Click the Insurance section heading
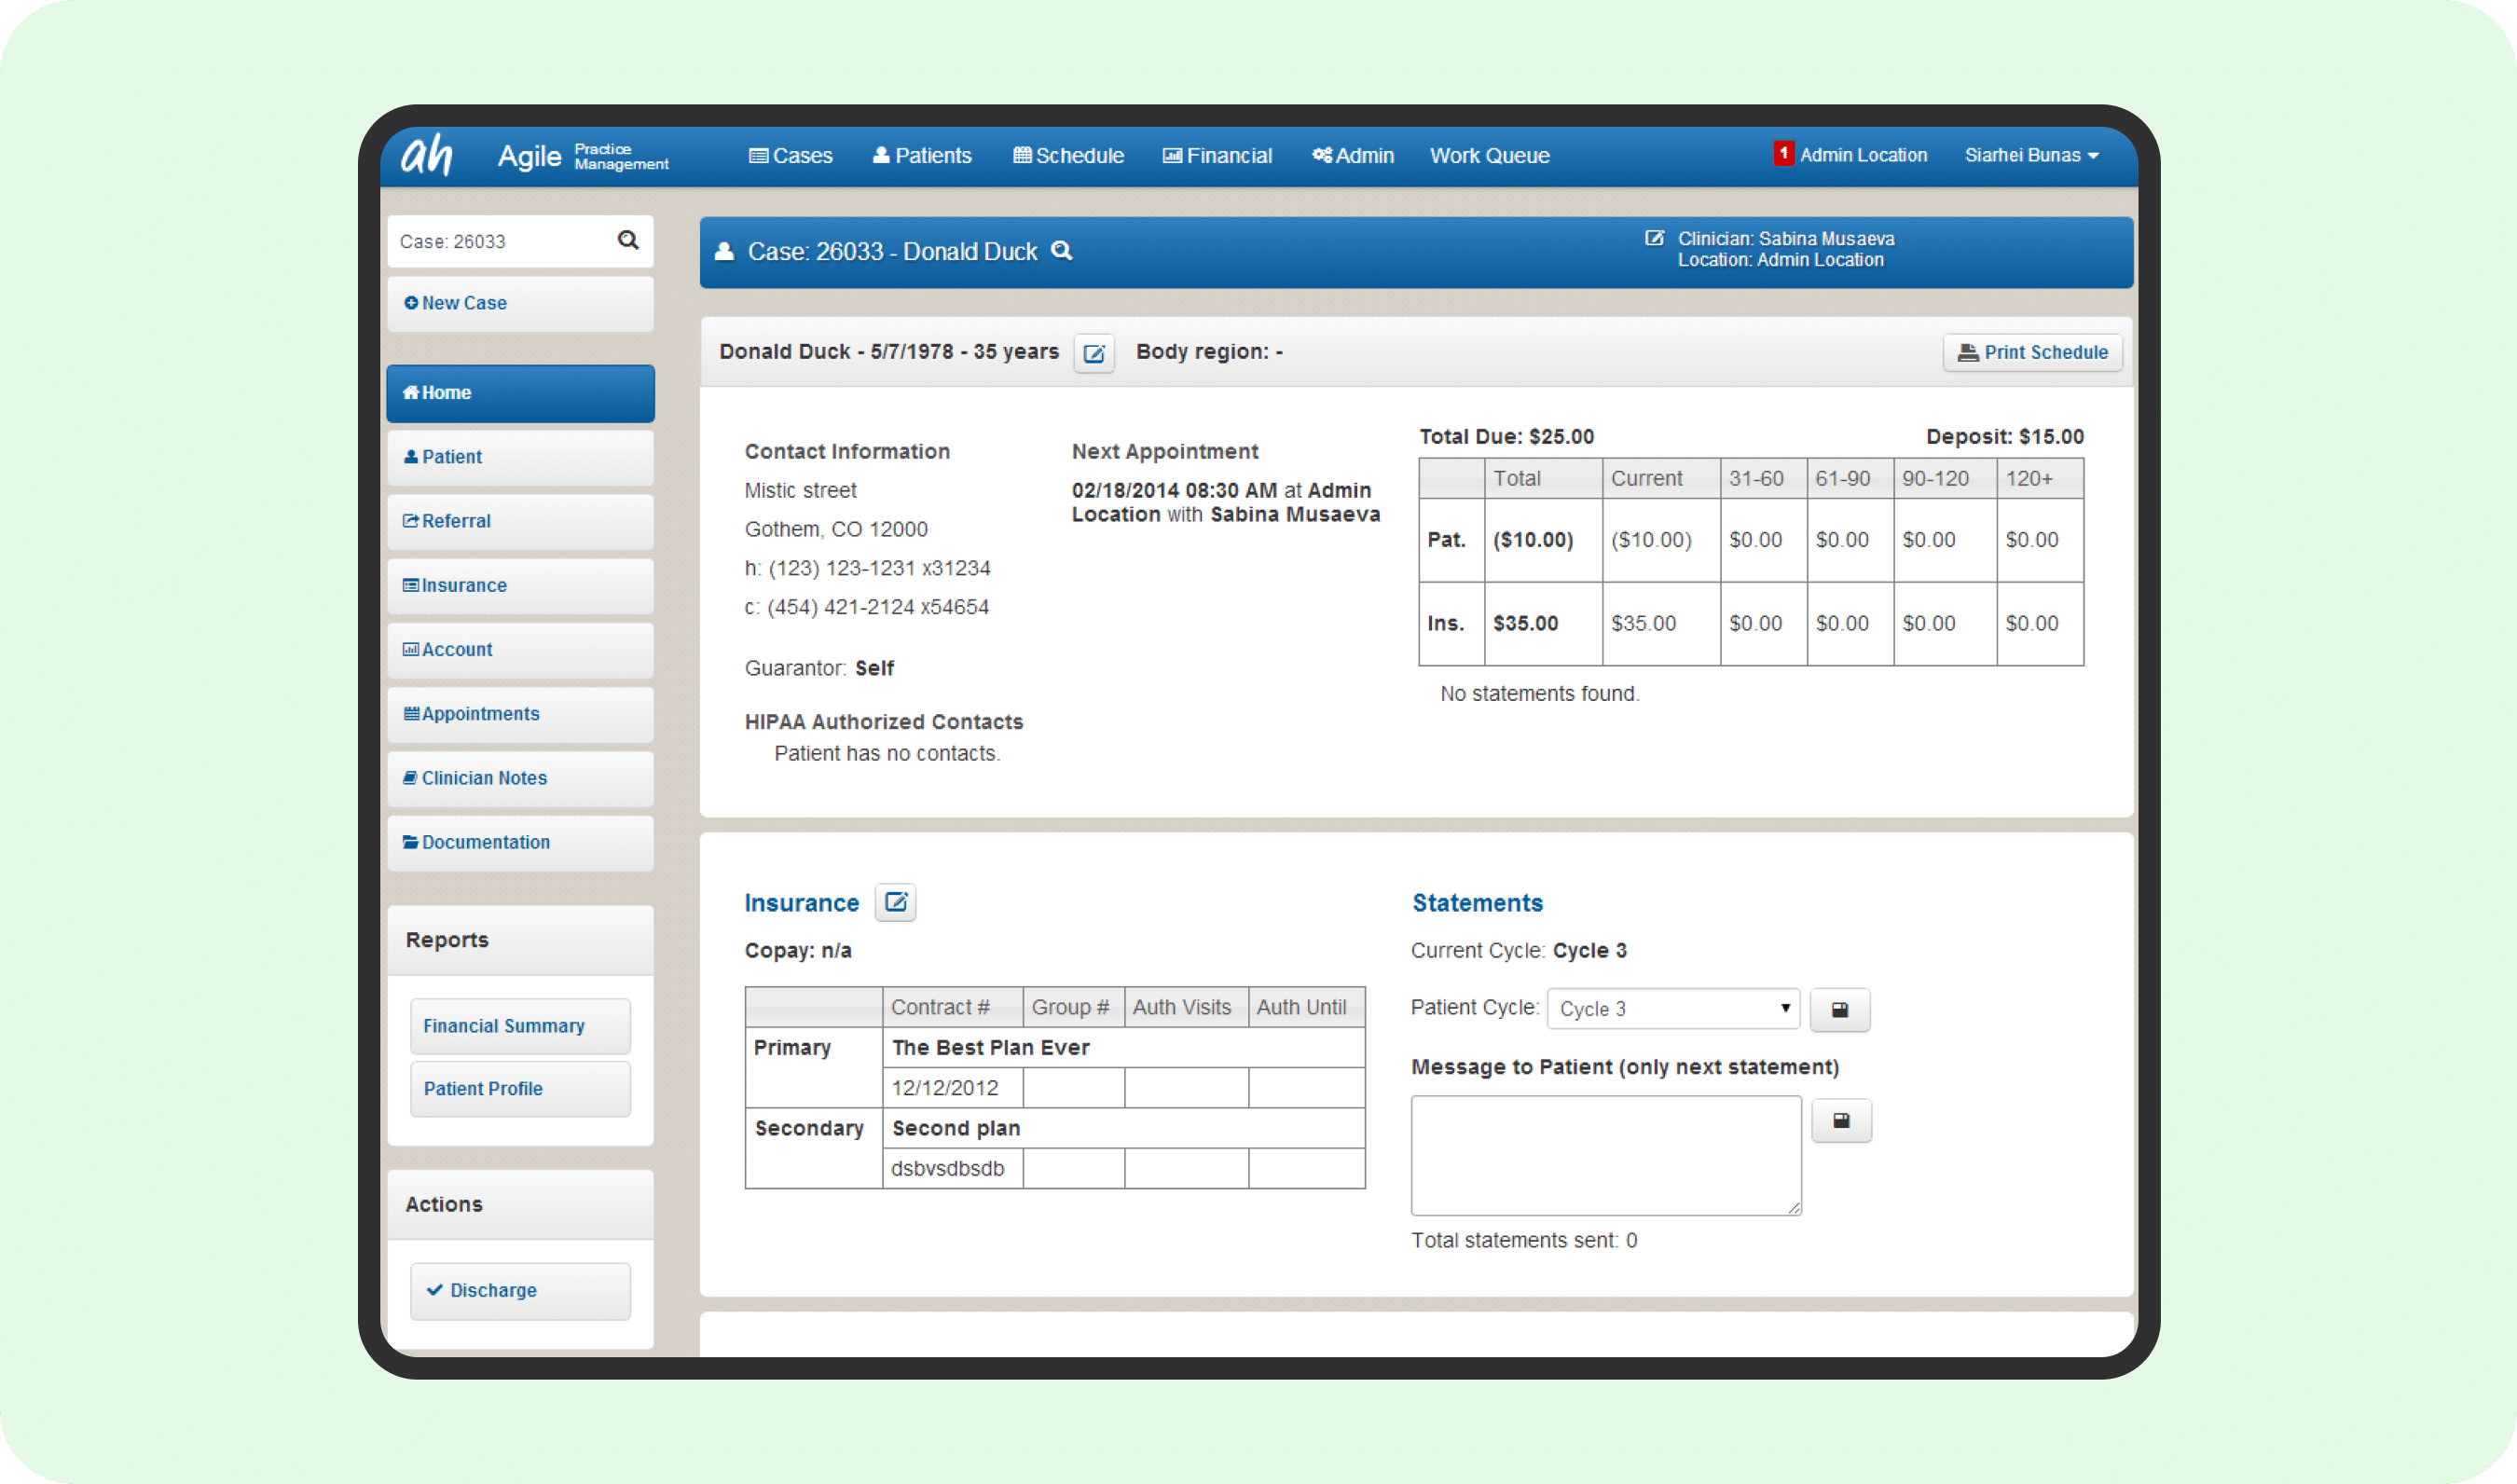The height and width of the screenshot is (1484, 2517). coord(801,903)
